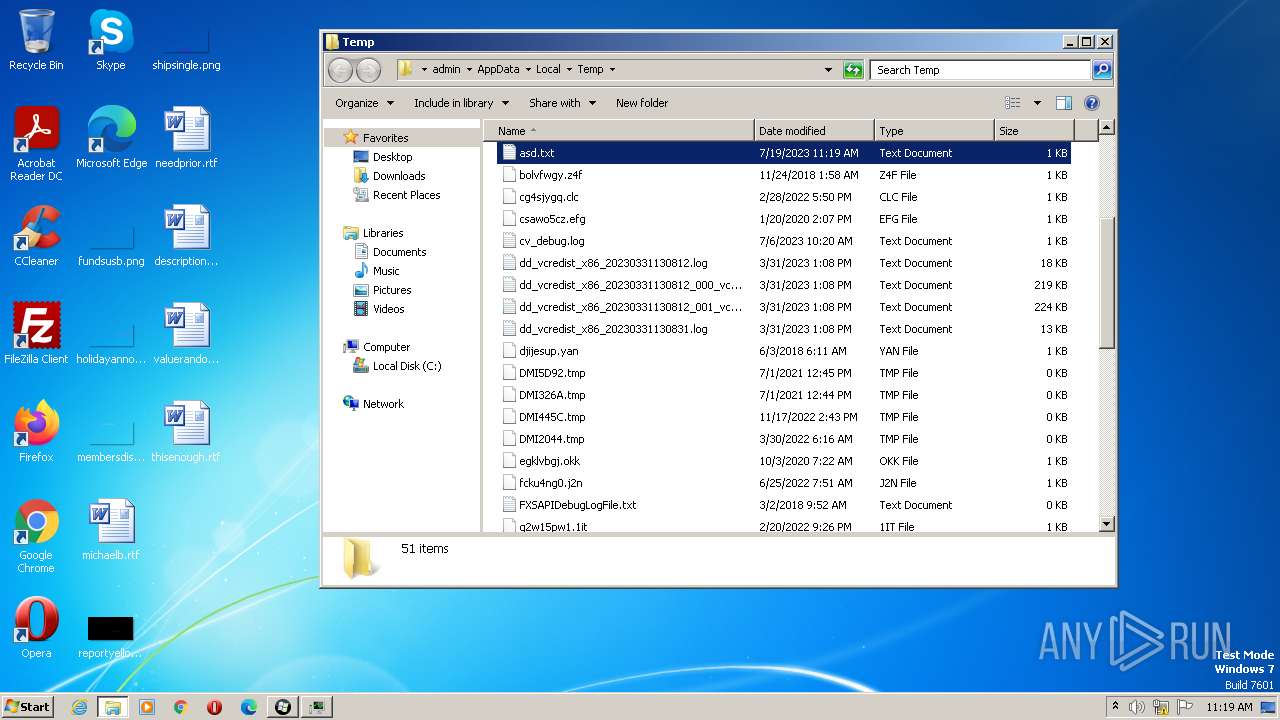
Task: Launch Opera desktop shortcut
Action: [x=36, y=628]
